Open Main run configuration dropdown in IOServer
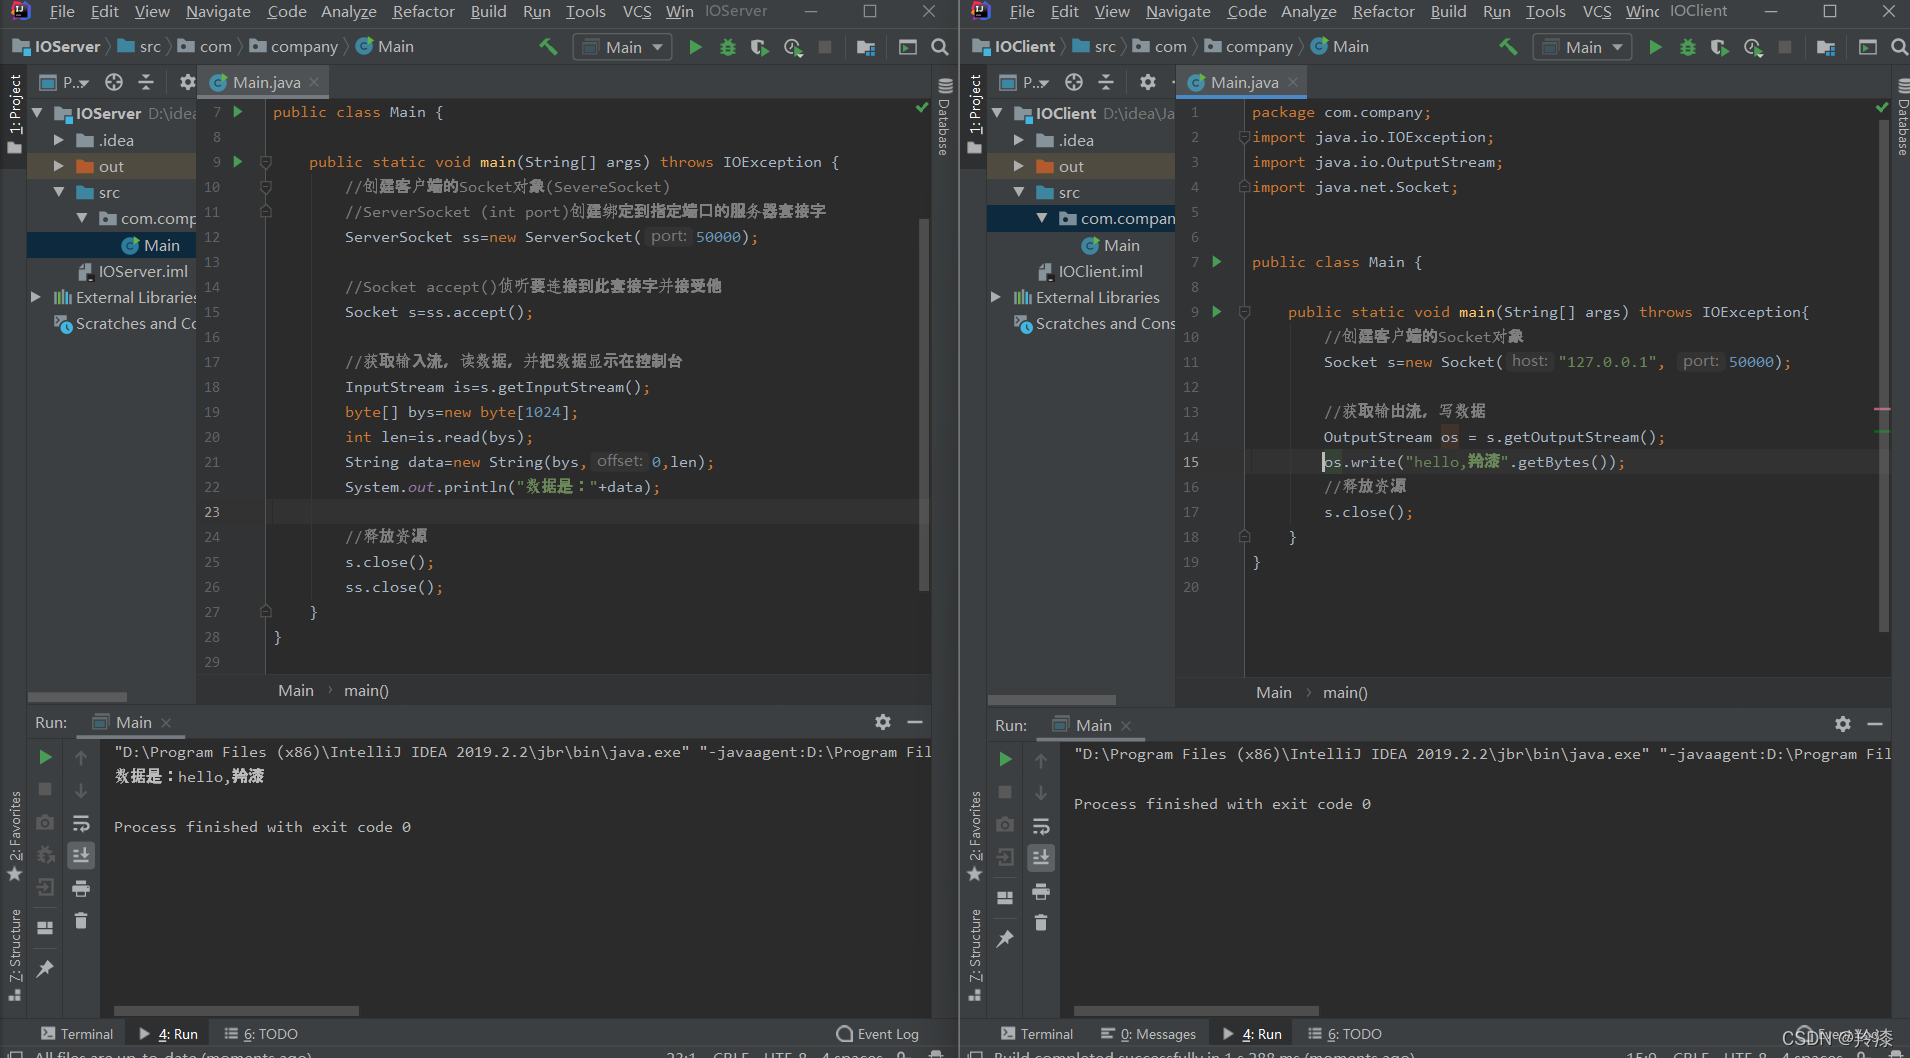This screenshot has width=1910, height=1058. pos(622,47)
